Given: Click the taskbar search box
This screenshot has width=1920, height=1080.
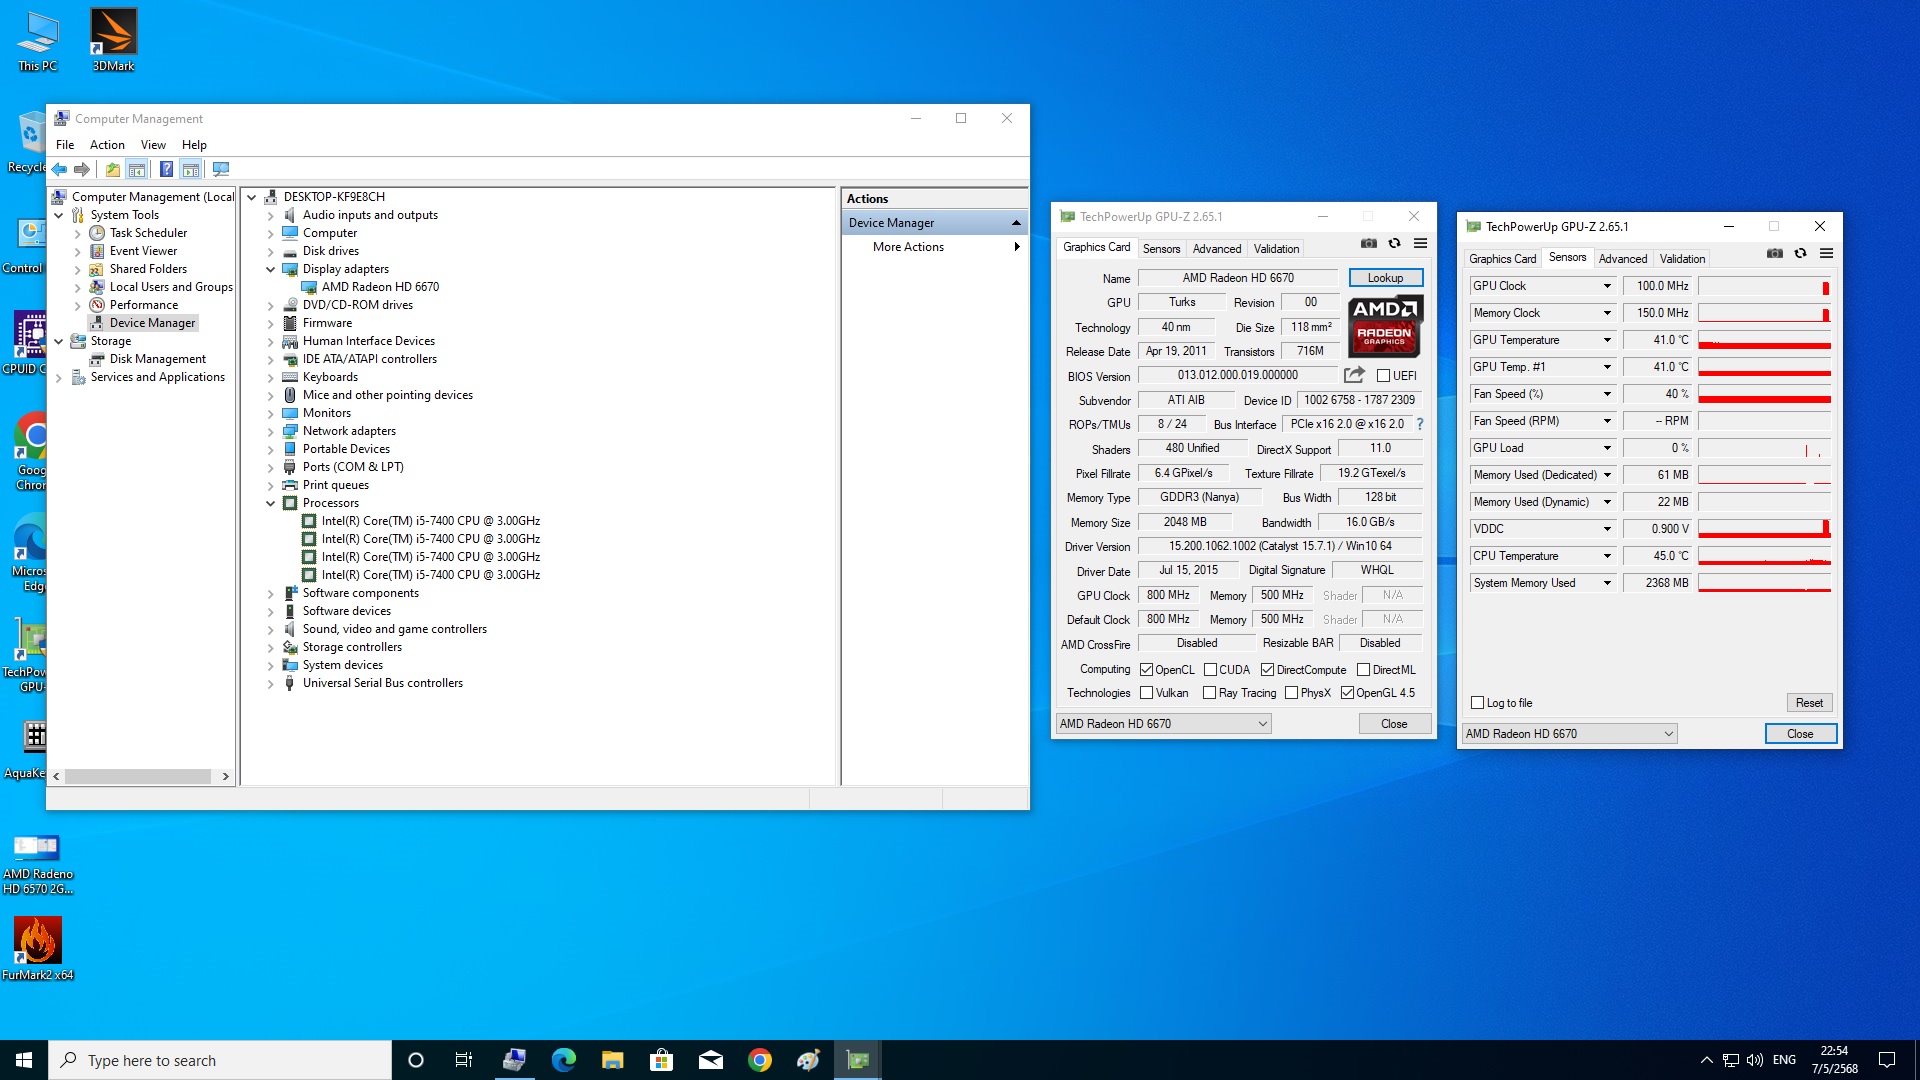Looking at the screenshot, I should (x=220, y=1060).
